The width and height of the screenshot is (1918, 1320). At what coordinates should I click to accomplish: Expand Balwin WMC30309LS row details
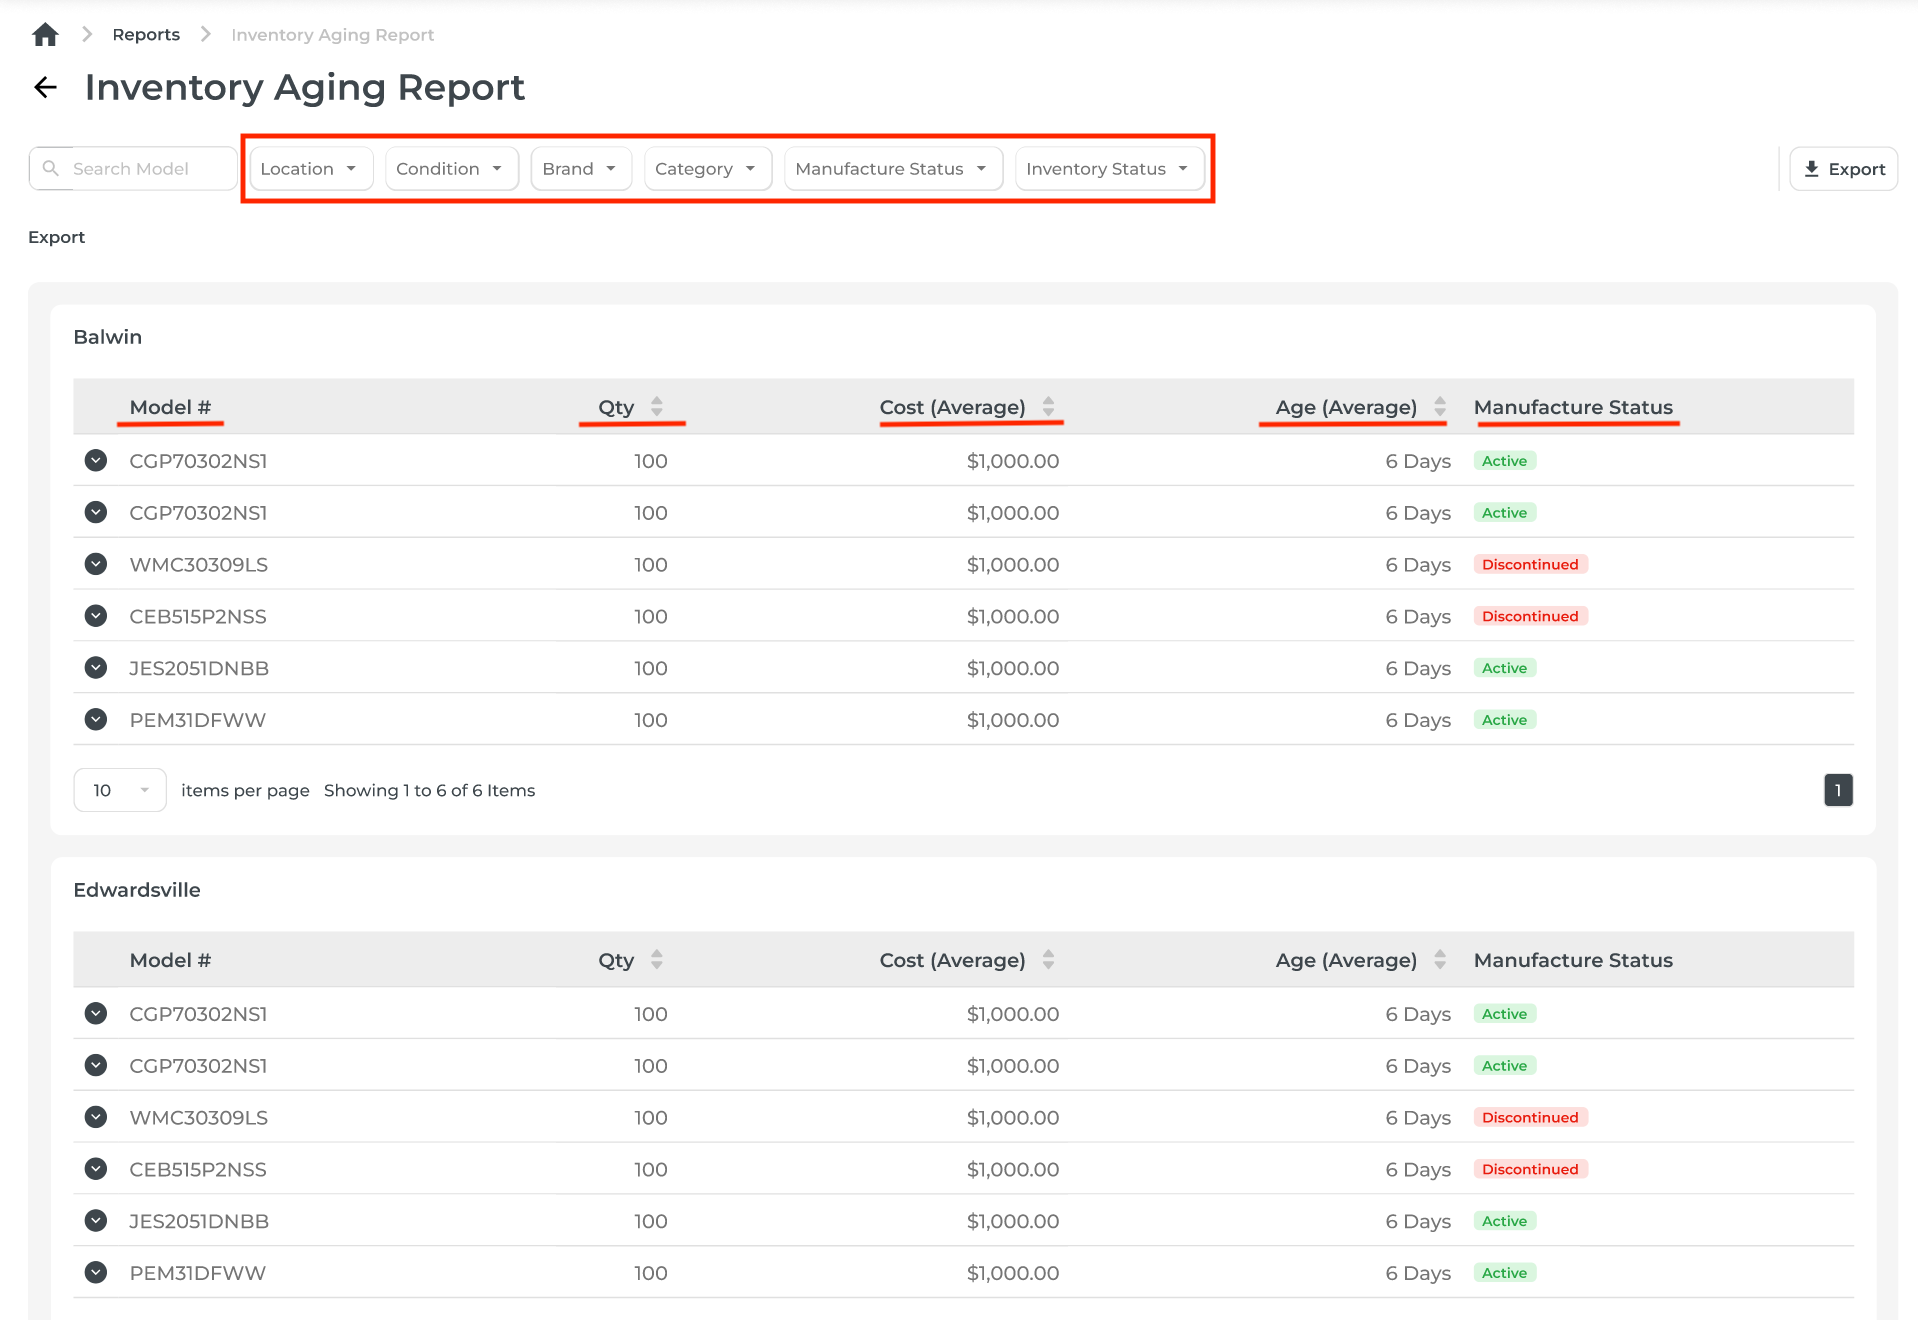(x=96, y=564)
